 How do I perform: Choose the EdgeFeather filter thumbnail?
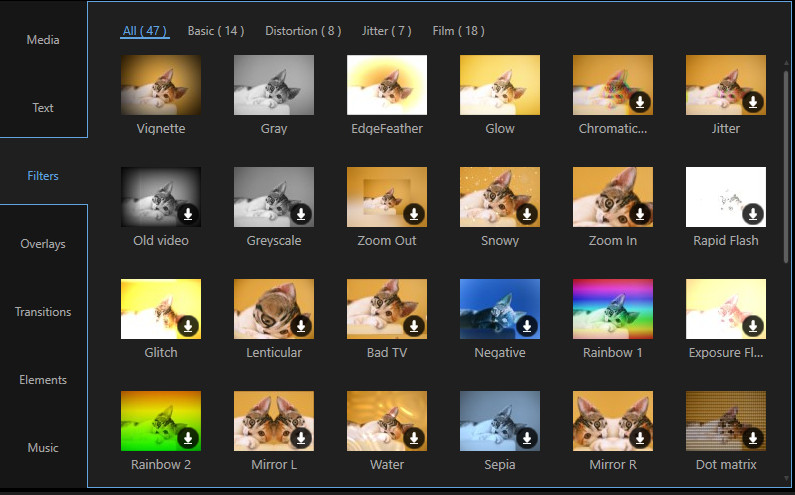[387, 85]
